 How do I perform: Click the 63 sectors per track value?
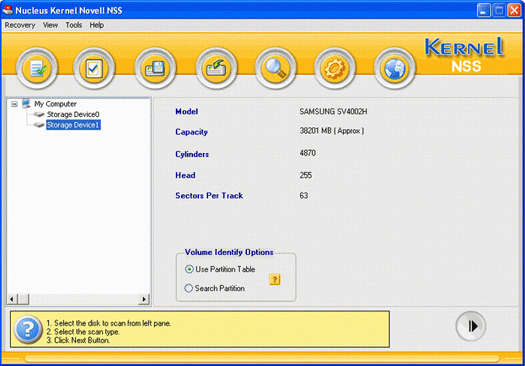point(303,196)
